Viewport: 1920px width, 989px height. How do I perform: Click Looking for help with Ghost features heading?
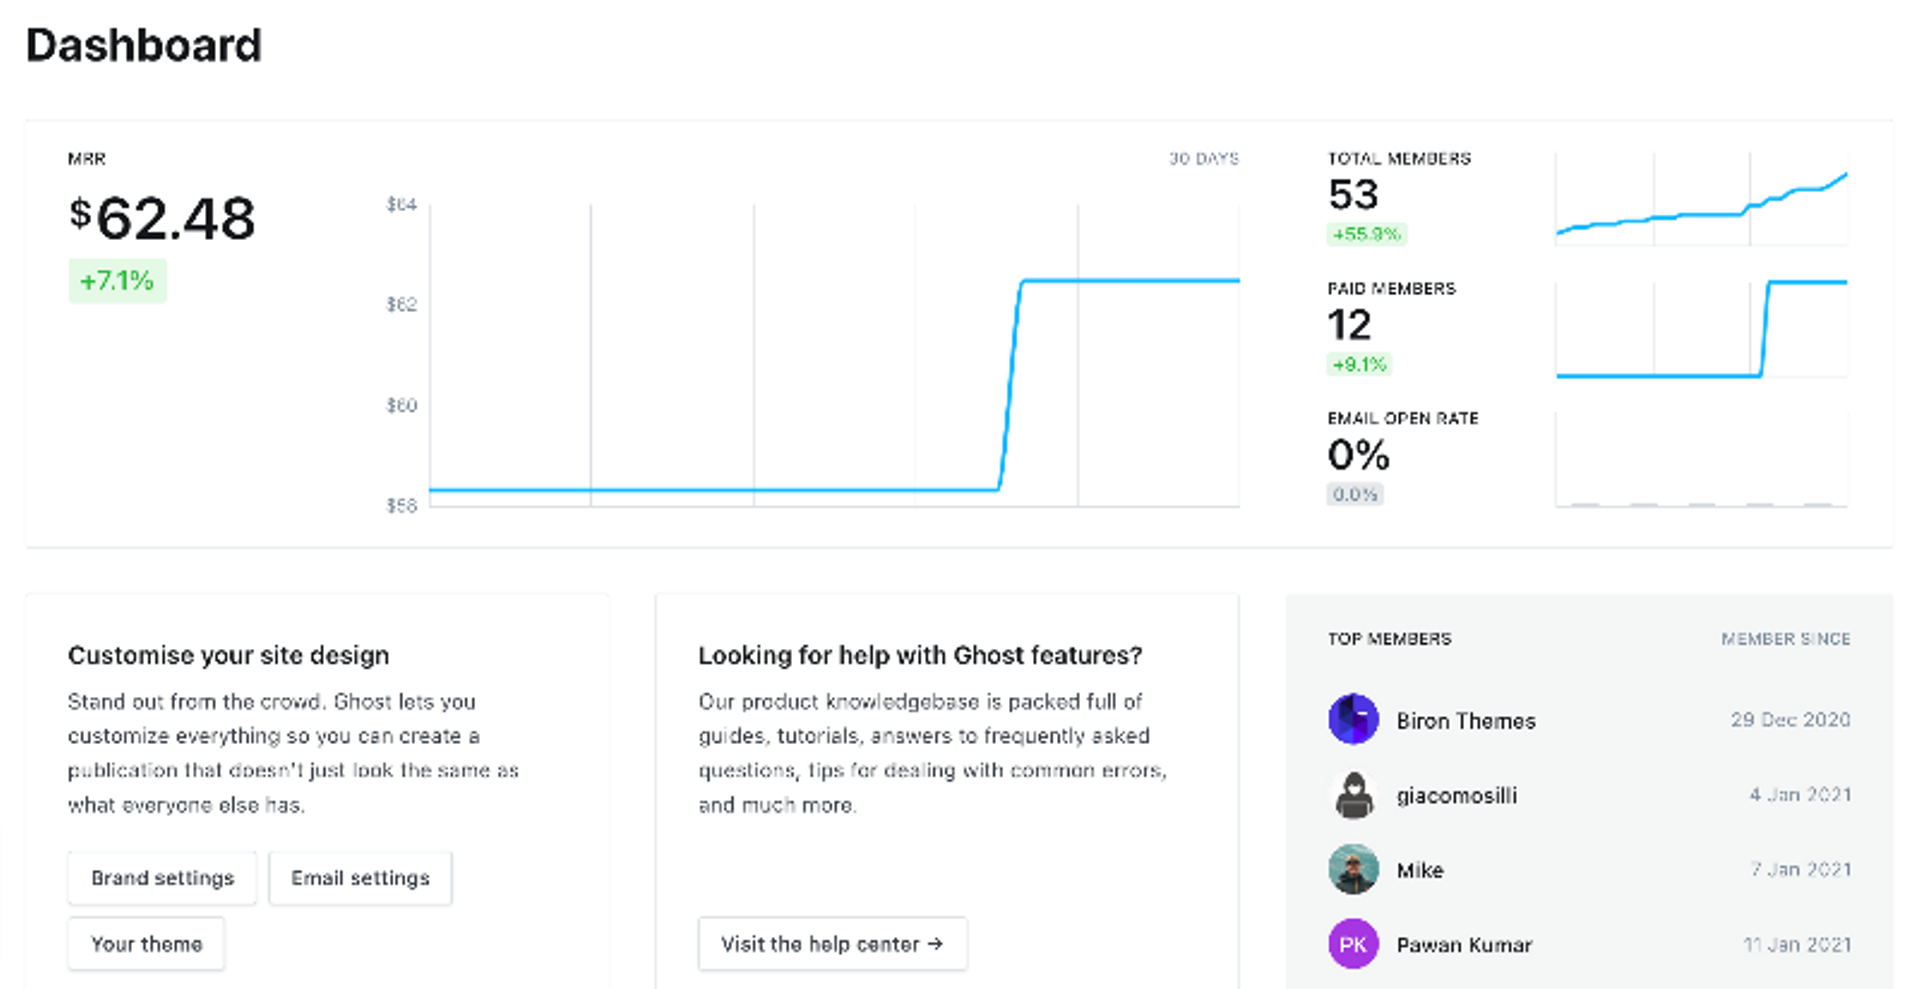[920, 656]
